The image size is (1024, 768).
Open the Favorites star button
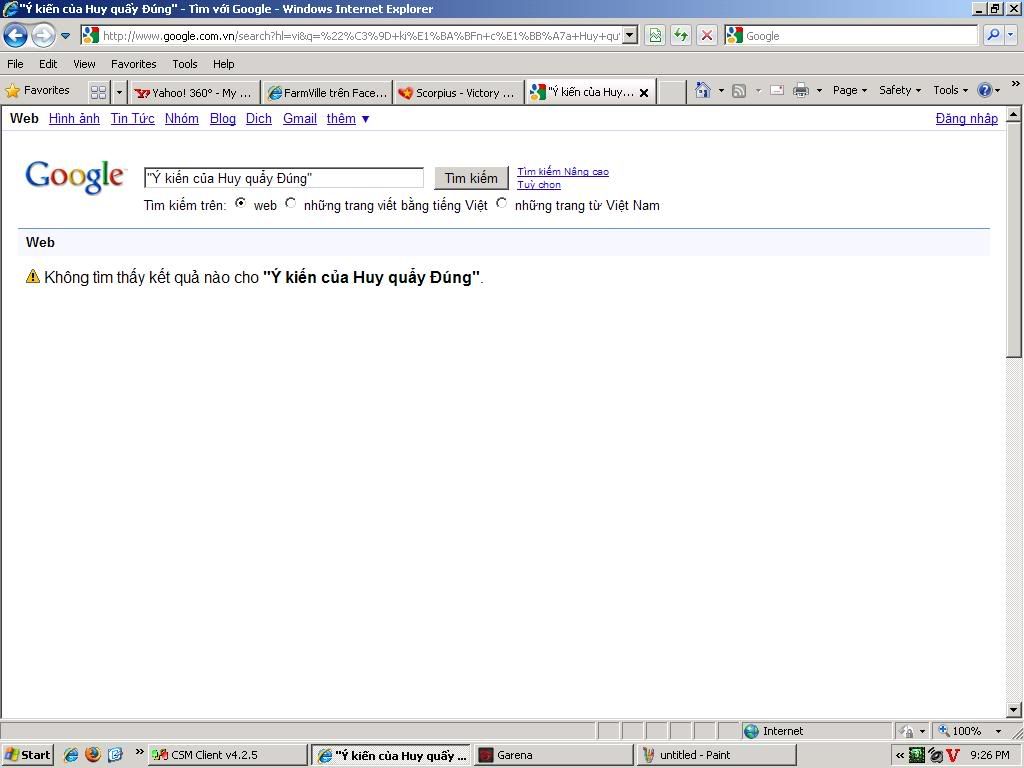point(38,91)
